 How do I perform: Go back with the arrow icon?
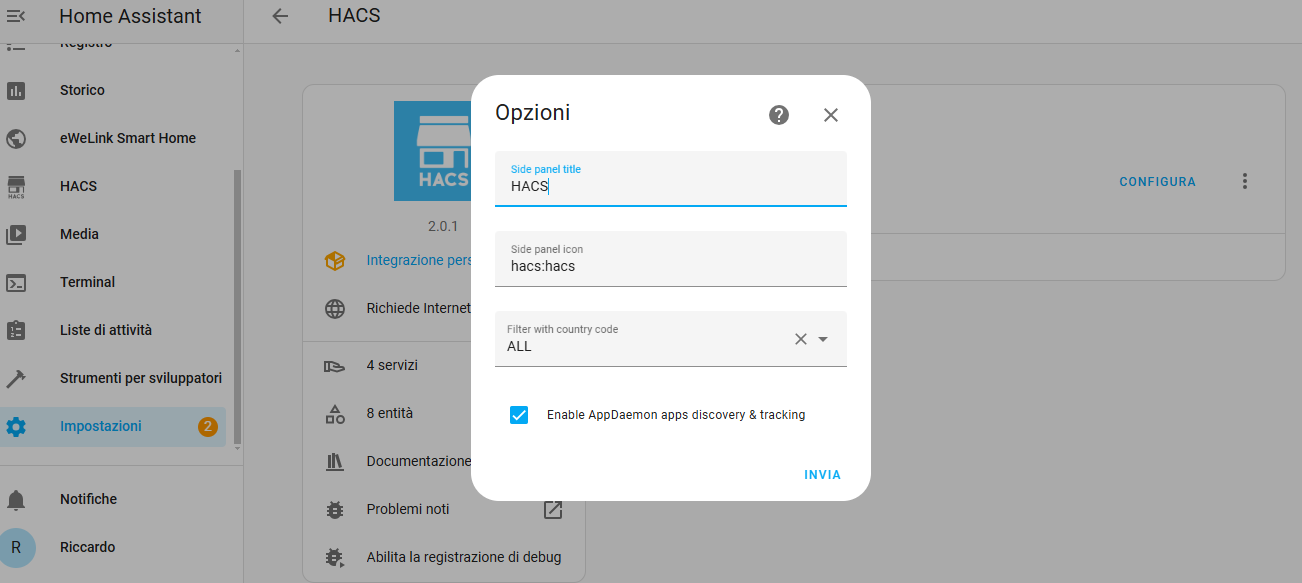[280, 16]
